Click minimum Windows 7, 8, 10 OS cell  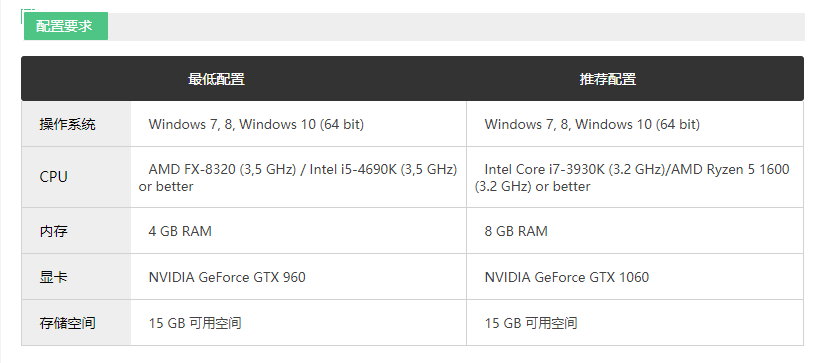(x=299, y=124)
